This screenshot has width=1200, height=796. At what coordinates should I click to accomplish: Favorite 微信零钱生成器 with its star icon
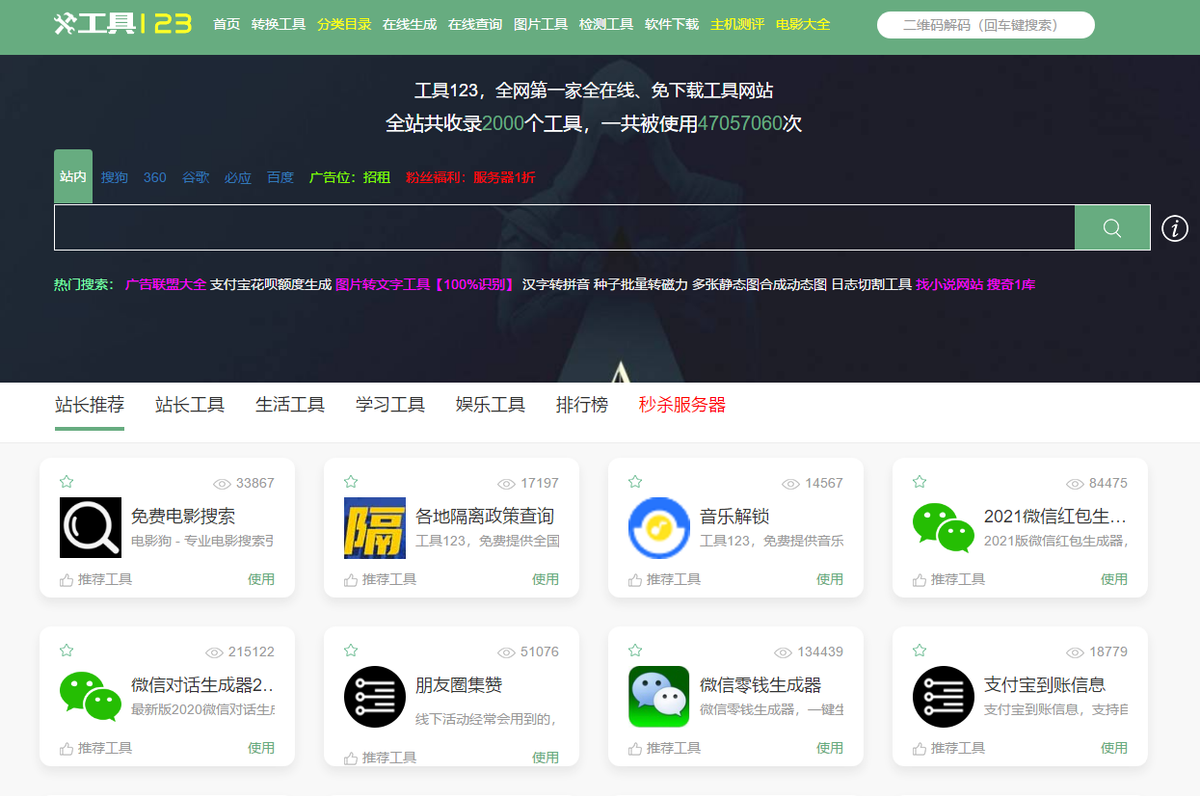[x=635, y=650]
